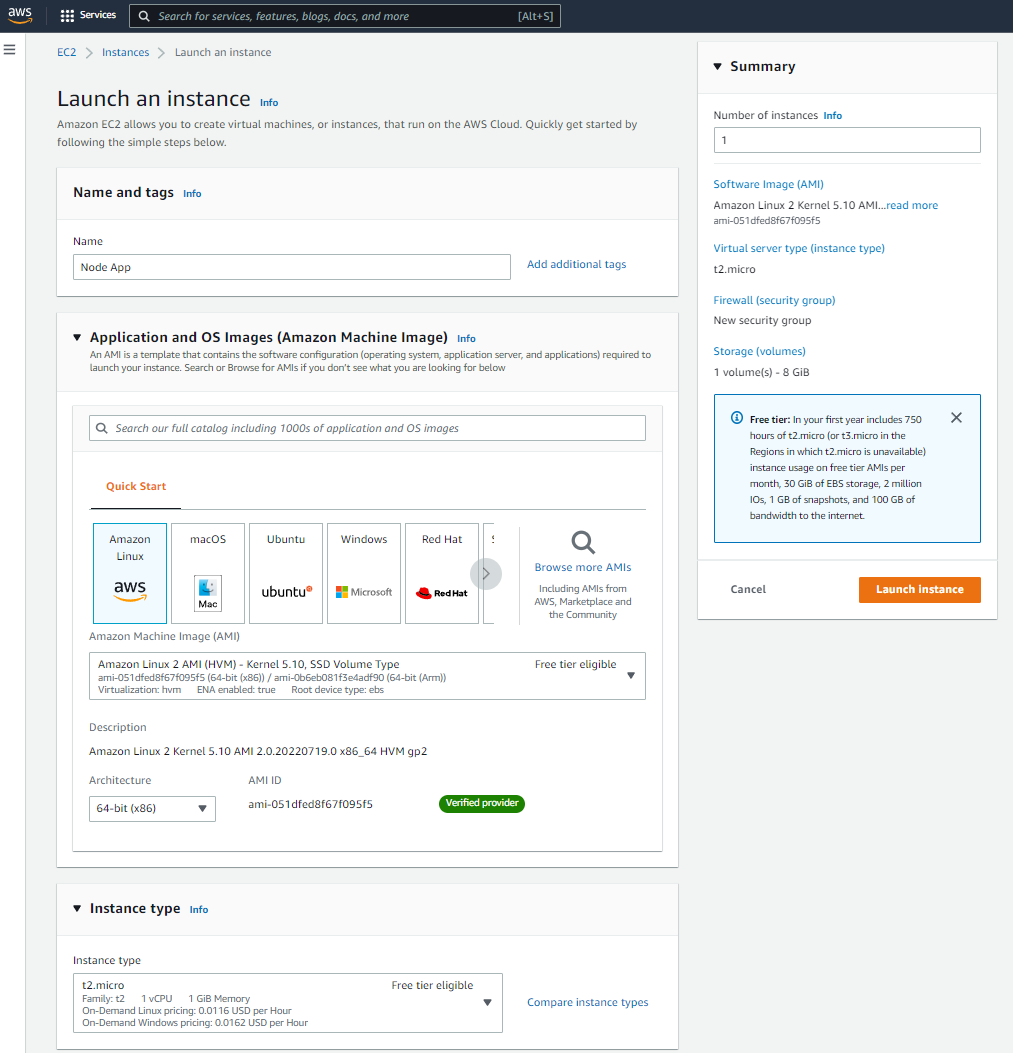Open Info link next to Launch an instance
Image resolution: width=1013 pixels, height=1053 pixels.
(x=269, y=103)
